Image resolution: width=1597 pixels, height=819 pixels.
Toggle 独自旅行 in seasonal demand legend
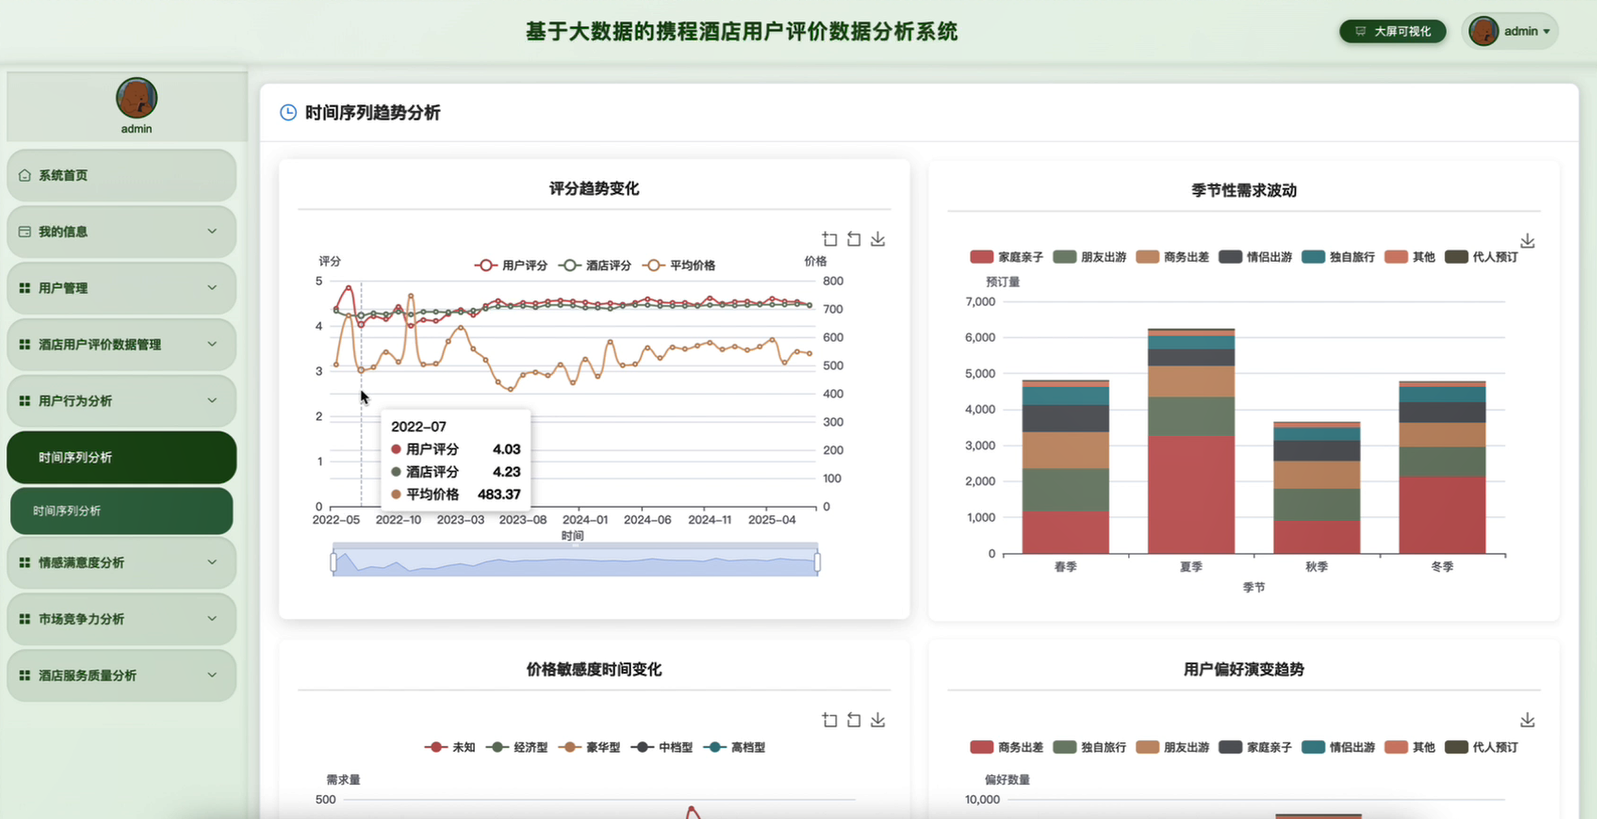pos(1338,257)
